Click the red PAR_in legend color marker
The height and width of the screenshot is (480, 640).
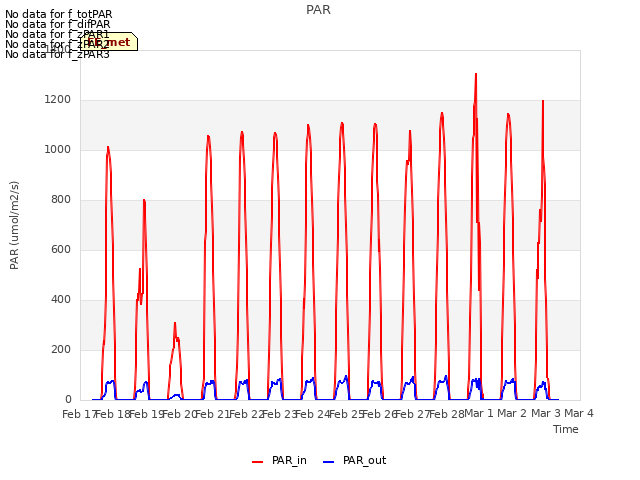tap(258, 462)
